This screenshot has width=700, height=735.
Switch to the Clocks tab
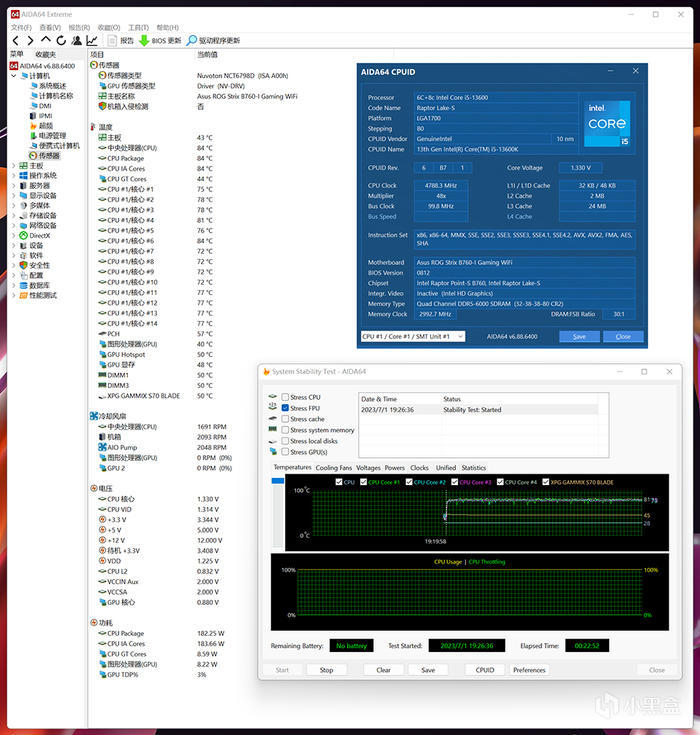pos(419,468)
